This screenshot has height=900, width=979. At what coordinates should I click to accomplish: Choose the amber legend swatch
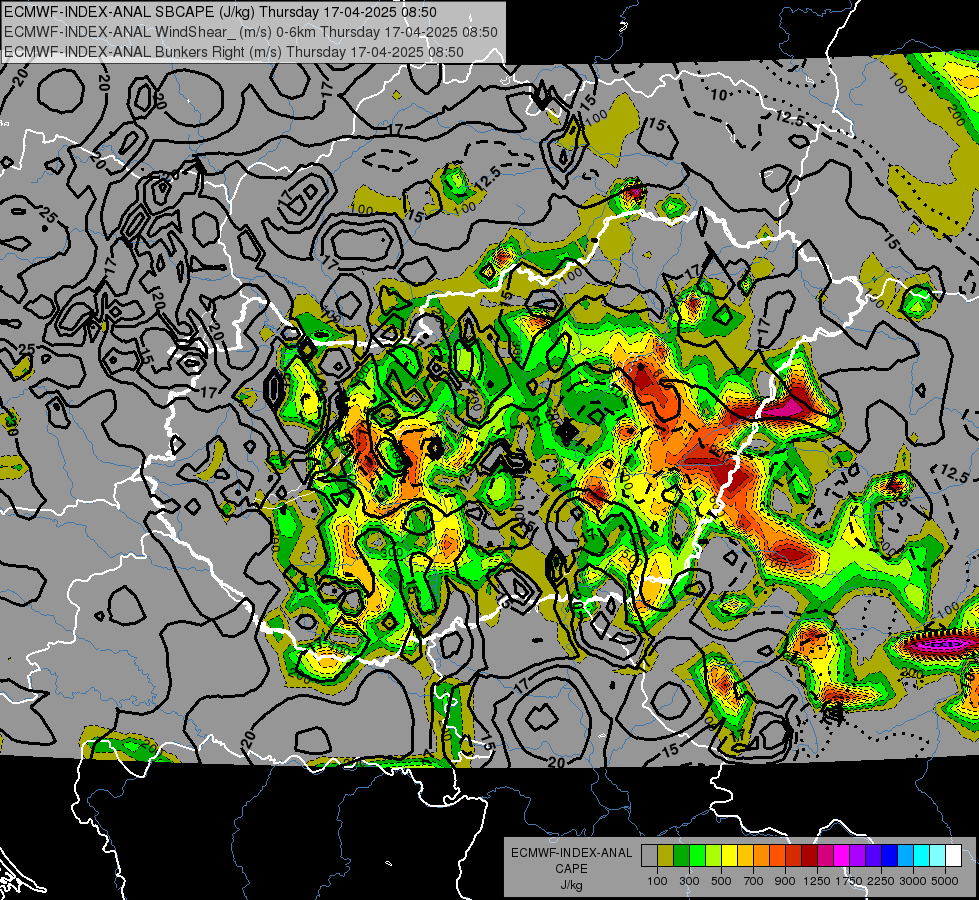tap(745, 855)
